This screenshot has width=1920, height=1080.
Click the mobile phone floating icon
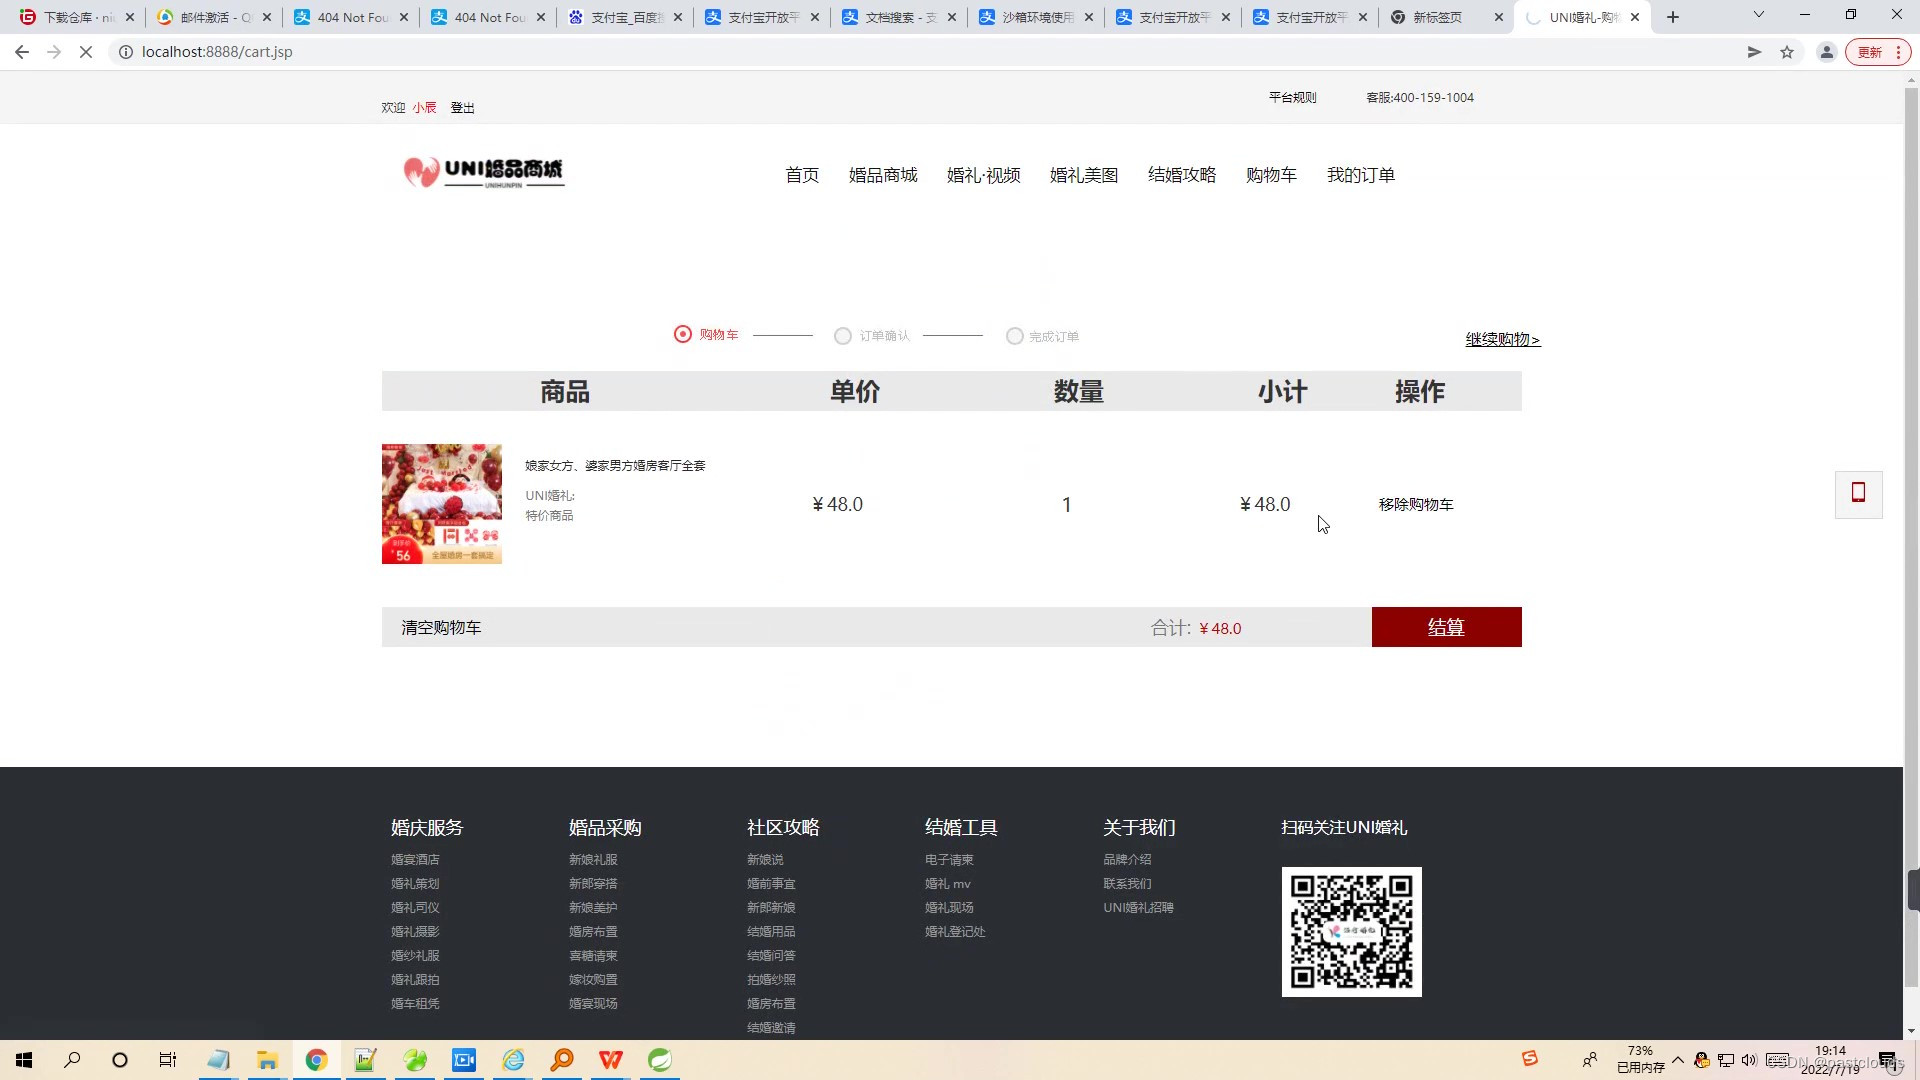pos(1858,494)
